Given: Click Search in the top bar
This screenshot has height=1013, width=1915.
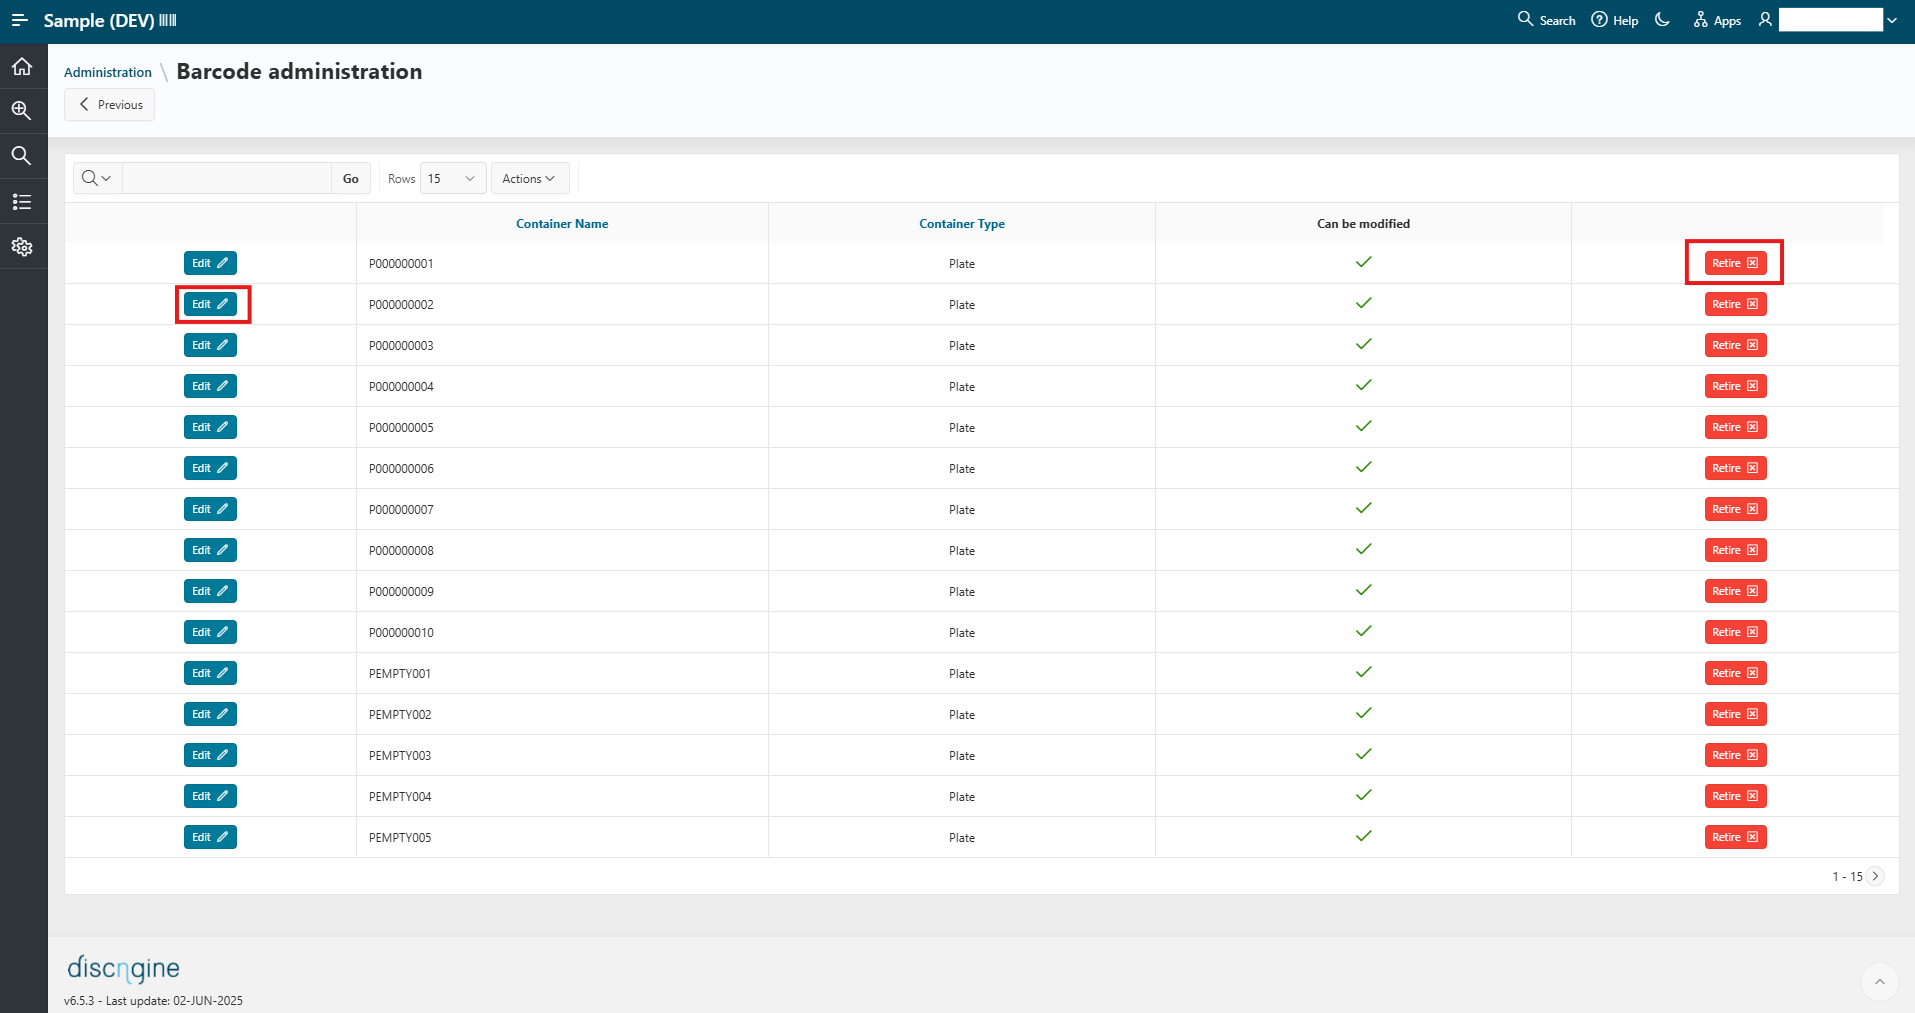Looking at the screenshot, I should coord(1546,20).
